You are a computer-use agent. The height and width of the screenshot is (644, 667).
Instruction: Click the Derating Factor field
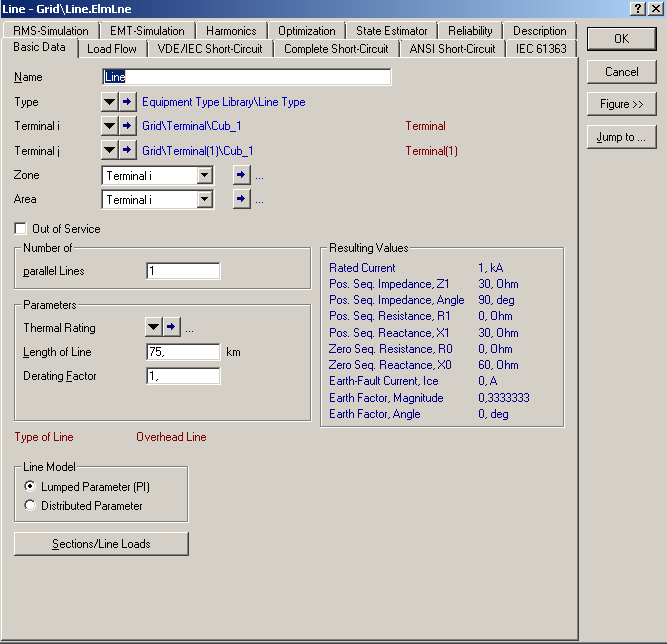coord(183,376)
